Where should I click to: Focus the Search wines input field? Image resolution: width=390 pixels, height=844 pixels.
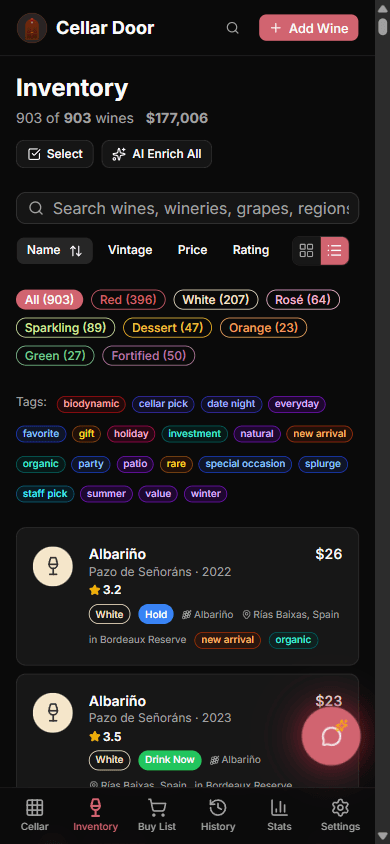(x=187, y=208)
